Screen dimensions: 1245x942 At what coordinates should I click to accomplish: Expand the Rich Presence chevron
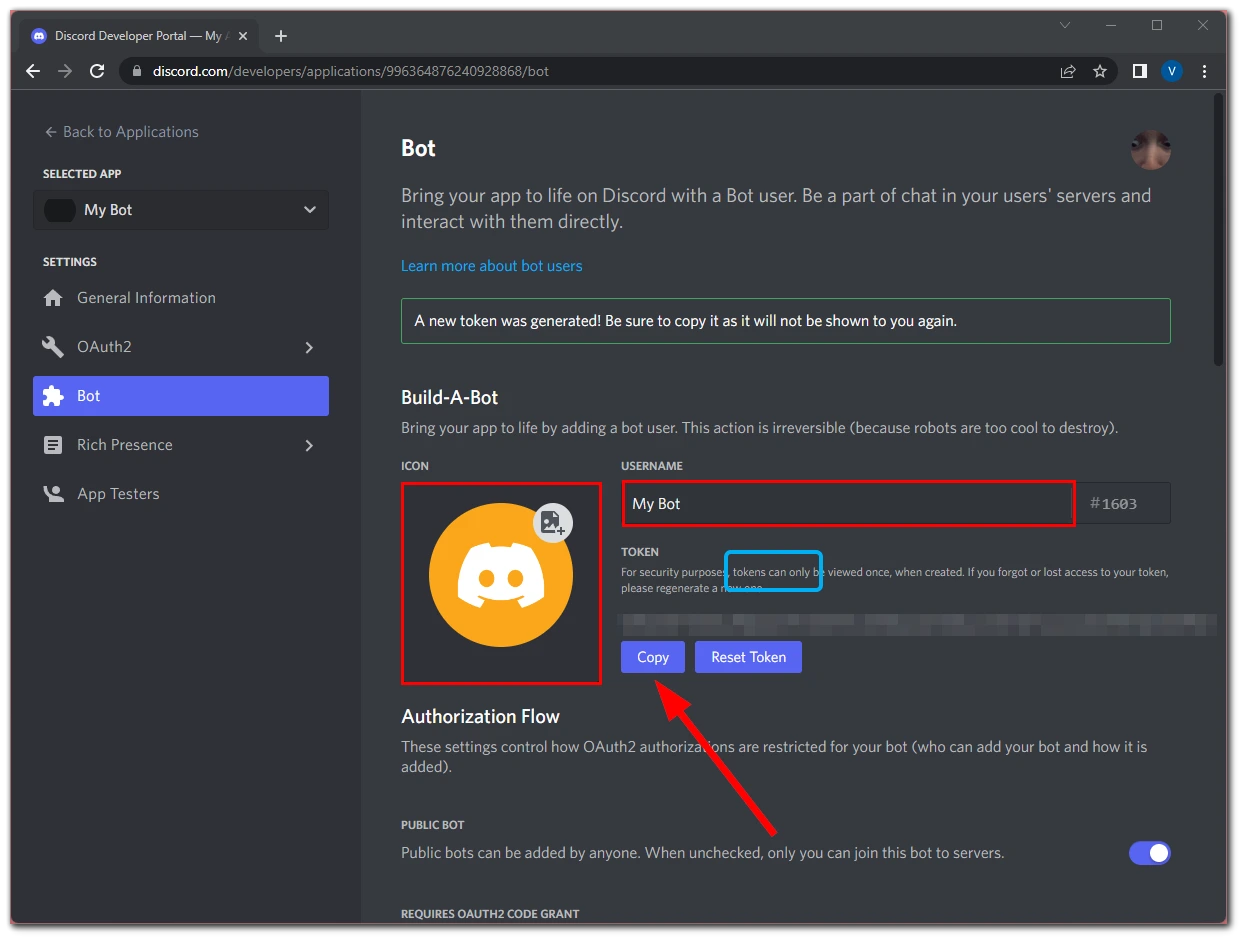(310, 444)
